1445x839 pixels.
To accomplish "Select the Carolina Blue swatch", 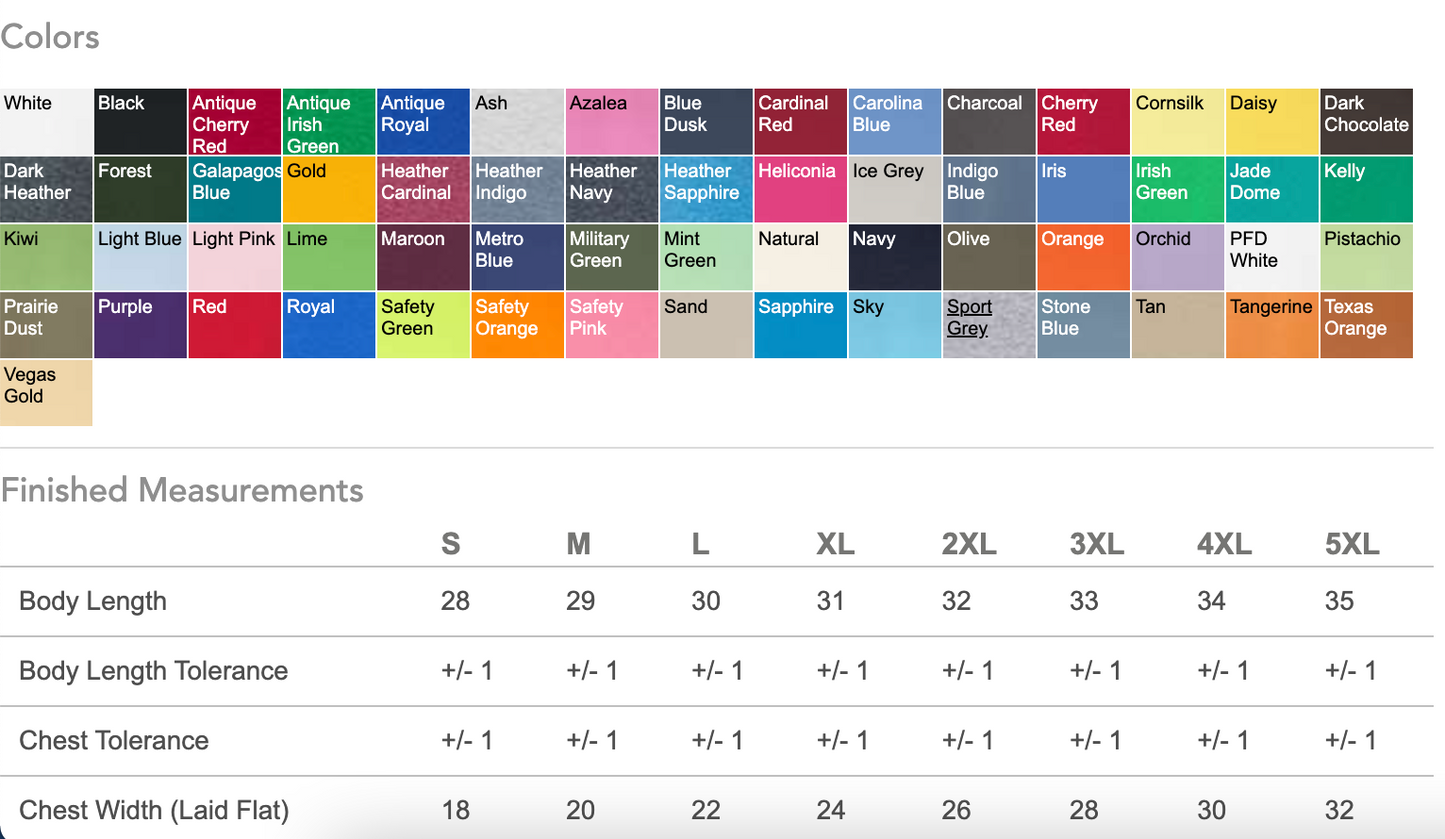I will click(895, 122).
